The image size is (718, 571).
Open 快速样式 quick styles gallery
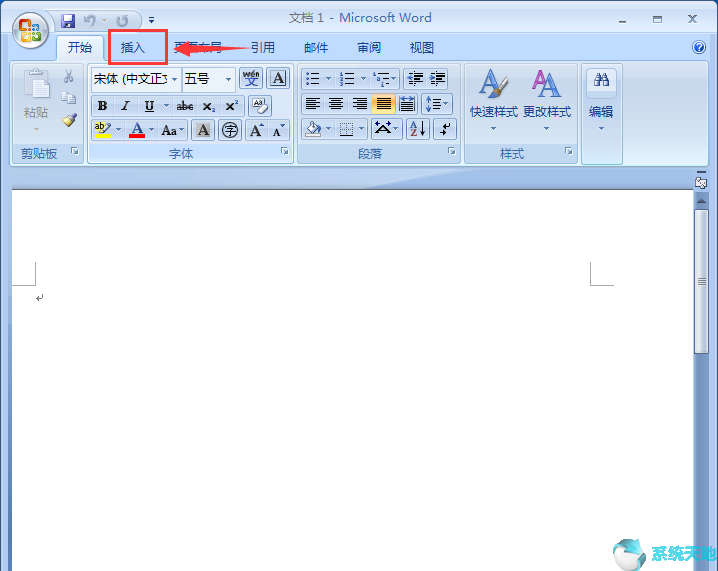[x=494, y=100]
